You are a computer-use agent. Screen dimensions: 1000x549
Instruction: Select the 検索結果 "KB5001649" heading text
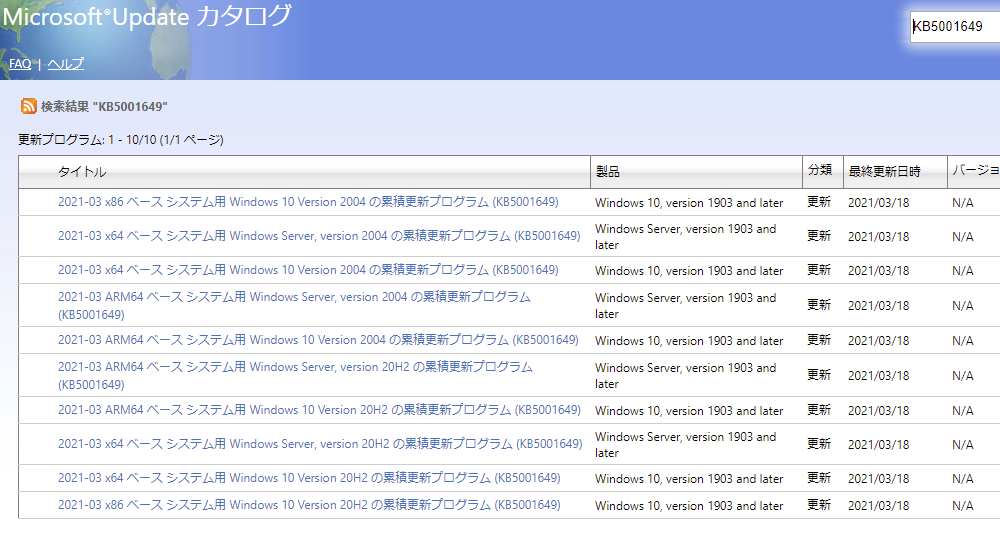(104, 106)
